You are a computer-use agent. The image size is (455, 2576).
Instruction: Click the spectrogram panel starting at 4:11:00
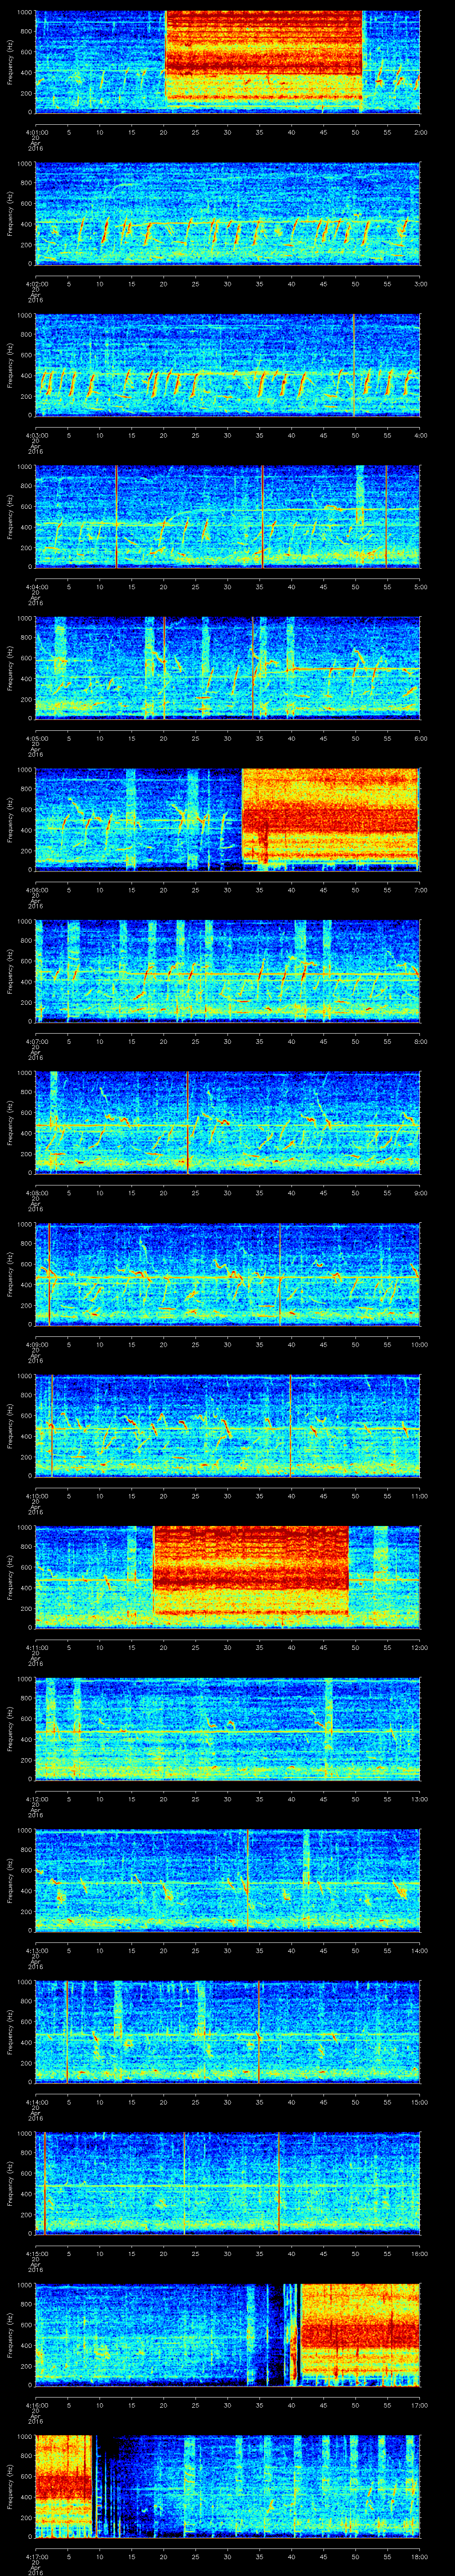(x=228, y=1576)
